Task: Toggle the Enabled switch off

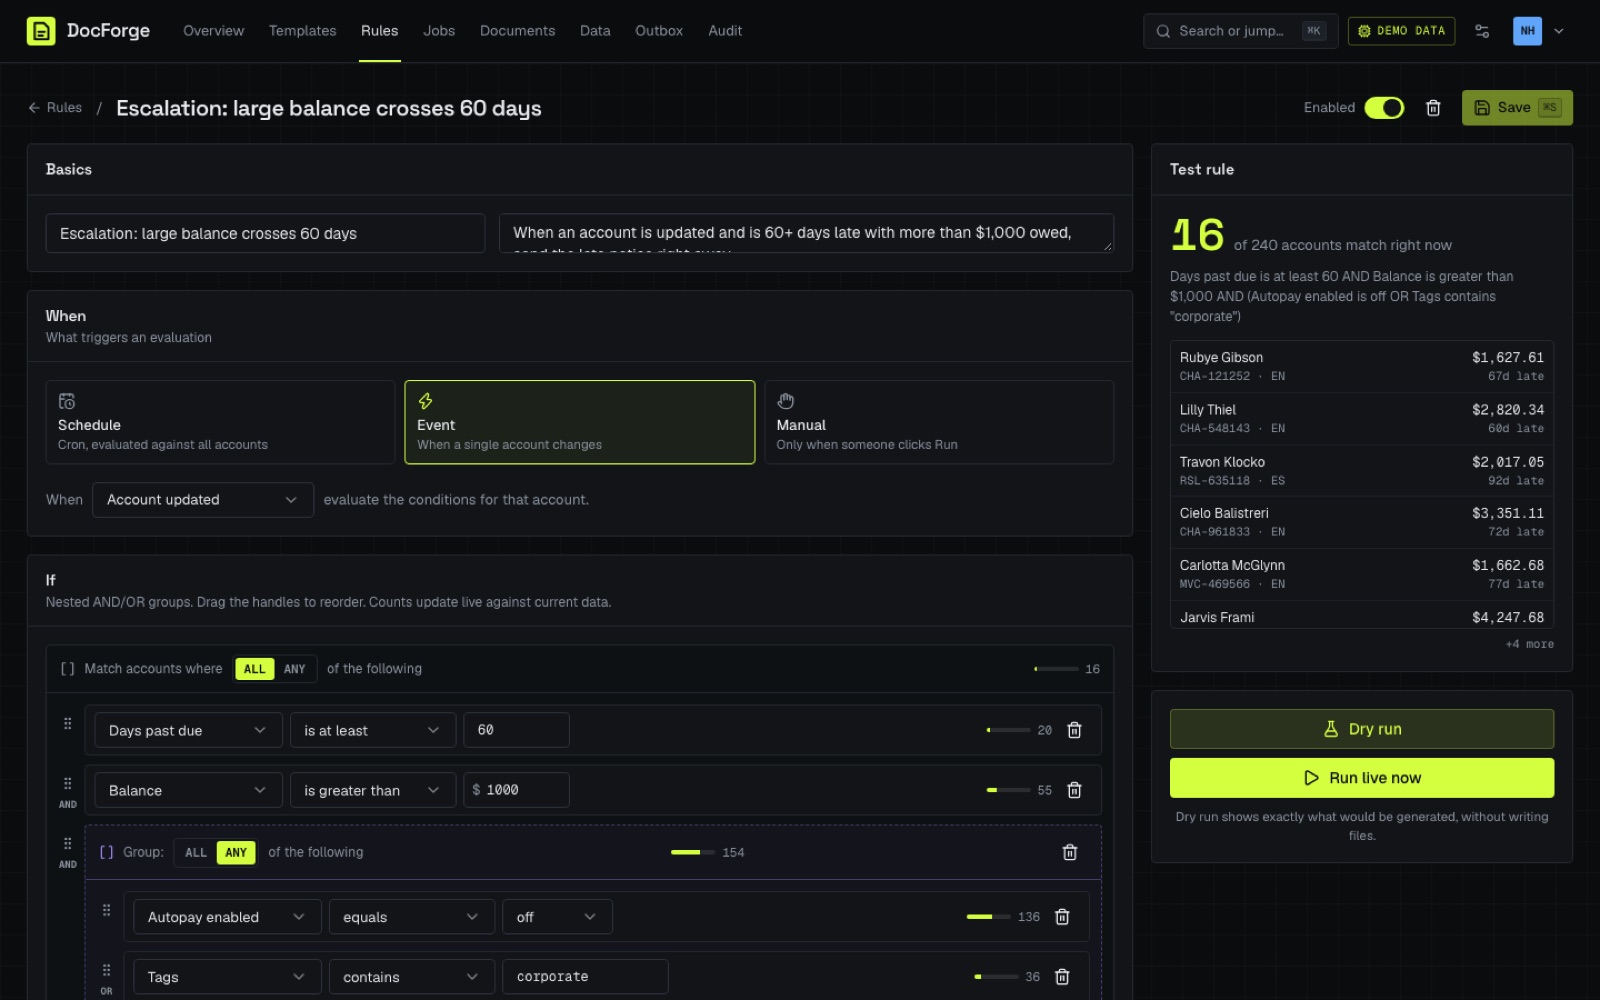Action: [x=1385, y=108]
